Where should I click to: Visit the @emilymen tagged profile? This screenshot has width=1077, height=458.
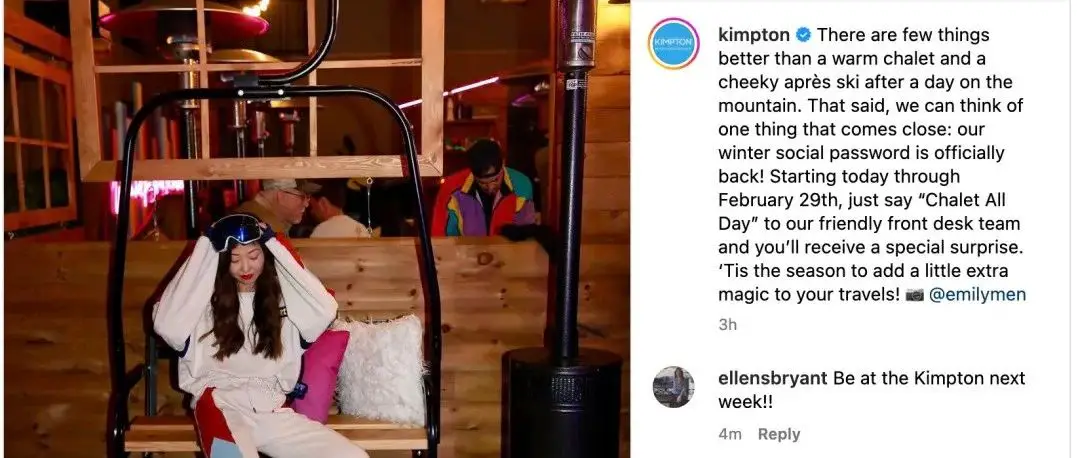click(977, 295)
